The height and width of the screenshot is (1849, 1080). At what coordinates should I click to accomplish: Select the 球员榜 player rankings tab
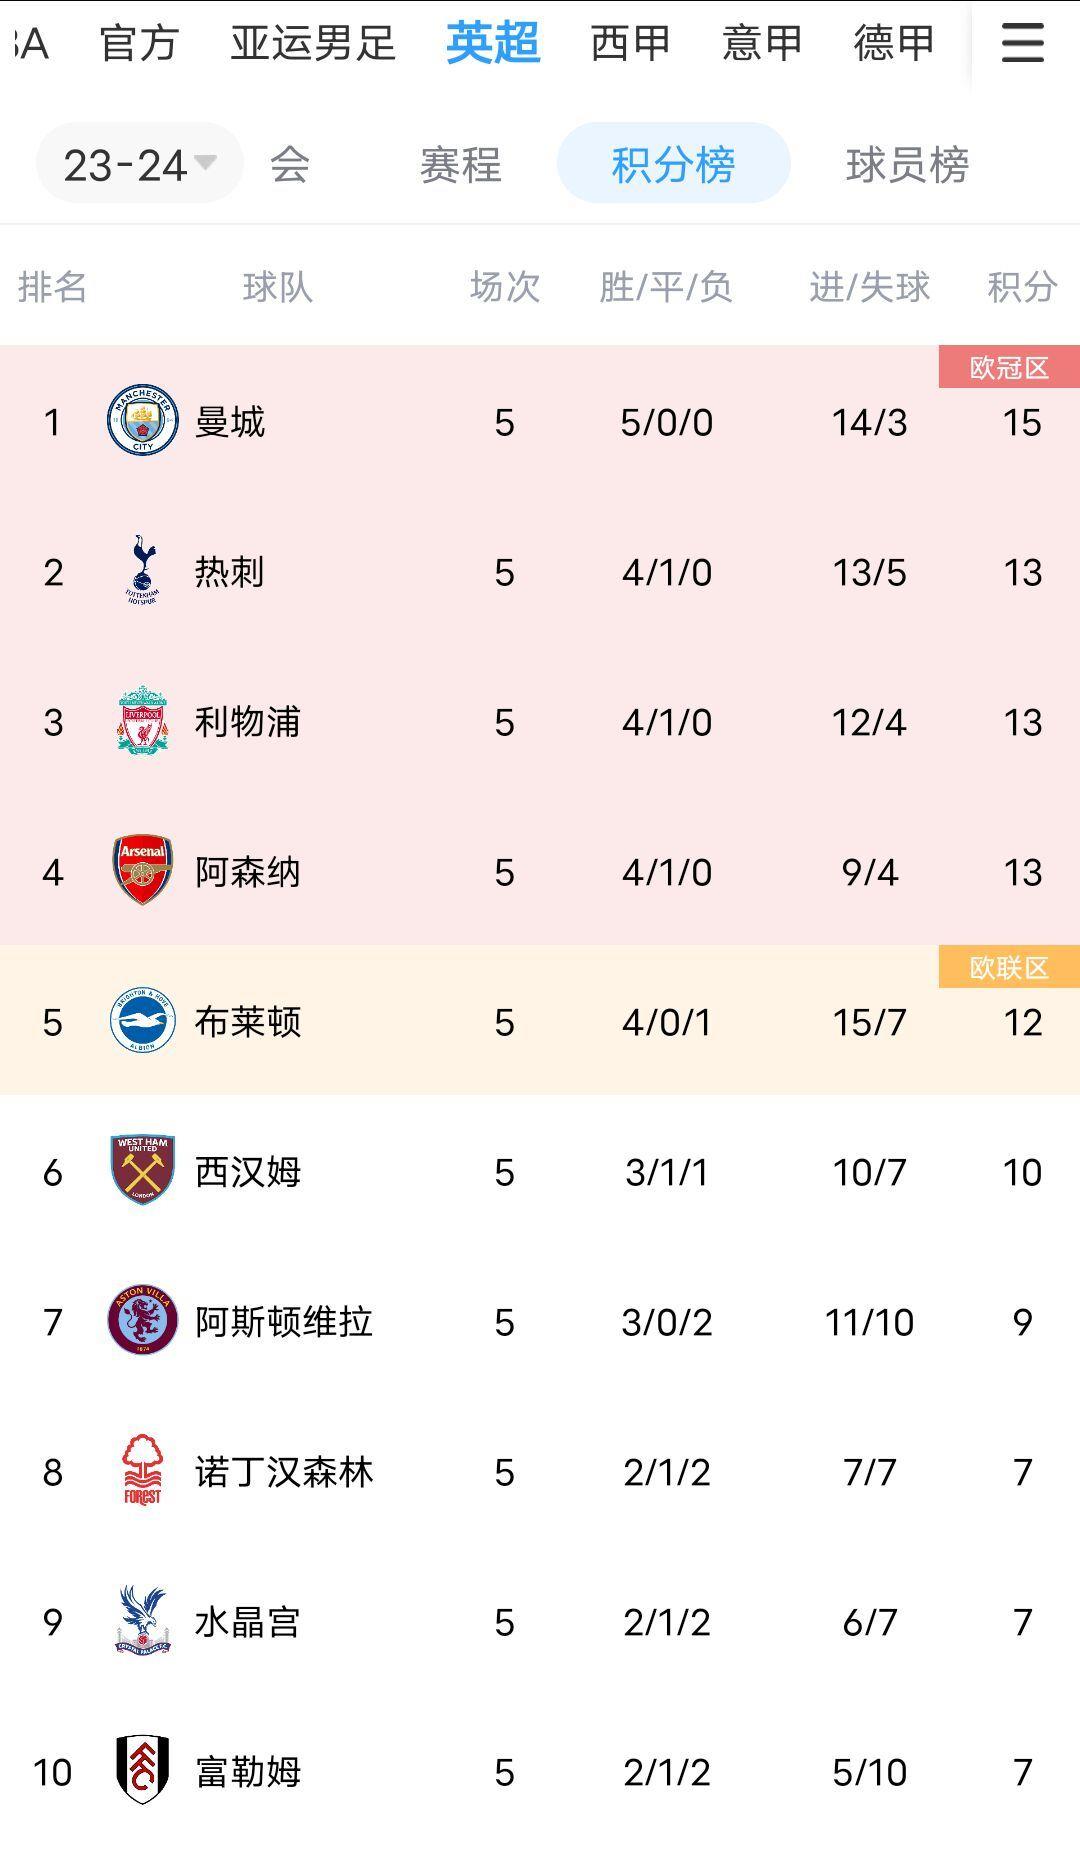click(907, 164)
